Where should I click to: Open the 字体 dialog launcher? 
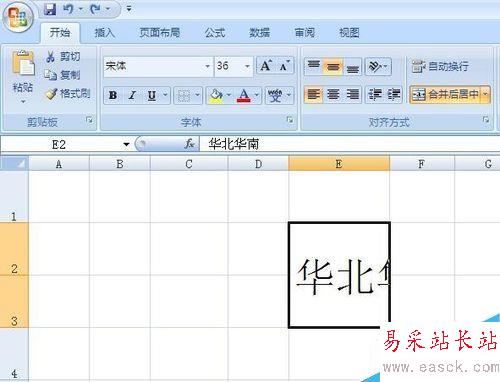290,119
